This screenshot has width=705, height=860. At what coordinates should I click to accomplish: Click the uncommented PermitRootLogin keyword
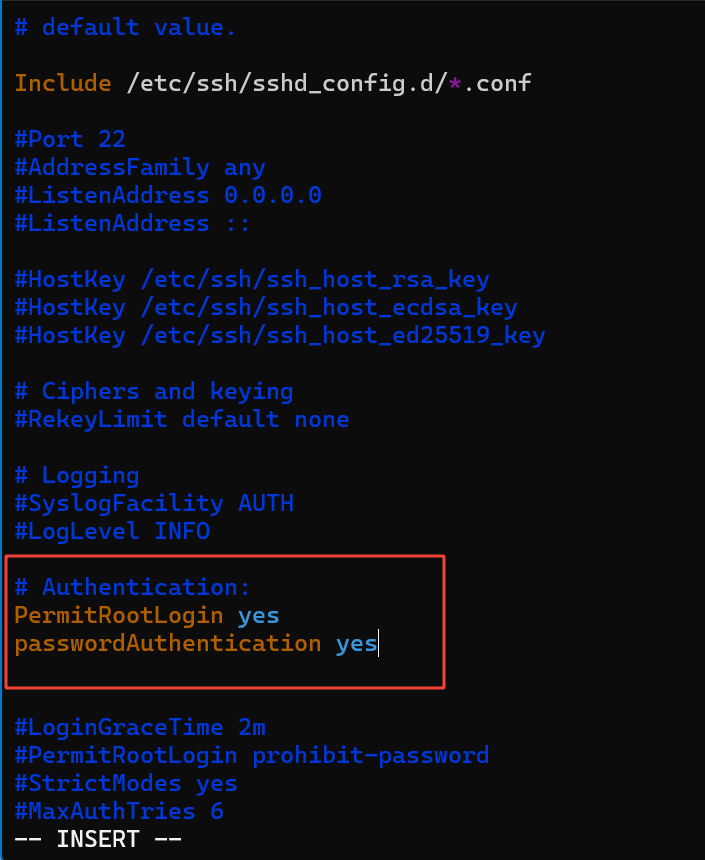118,615
